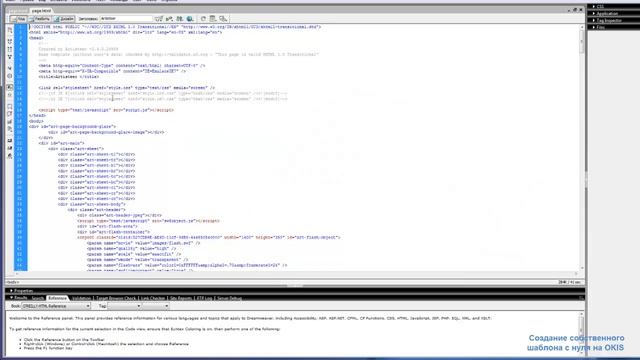Switch to Code view button
The width and height of the screenshot is (640, 360).
coord(18,19)
